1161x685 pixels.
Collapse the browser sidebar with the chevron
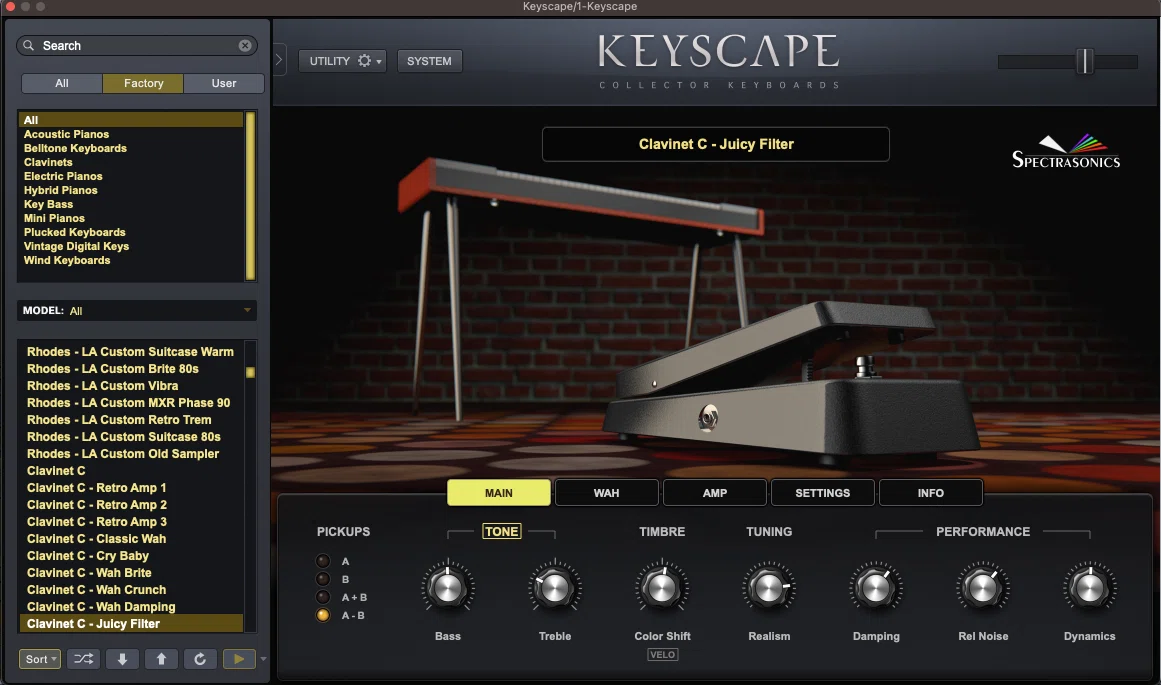[x=279, y=60]
